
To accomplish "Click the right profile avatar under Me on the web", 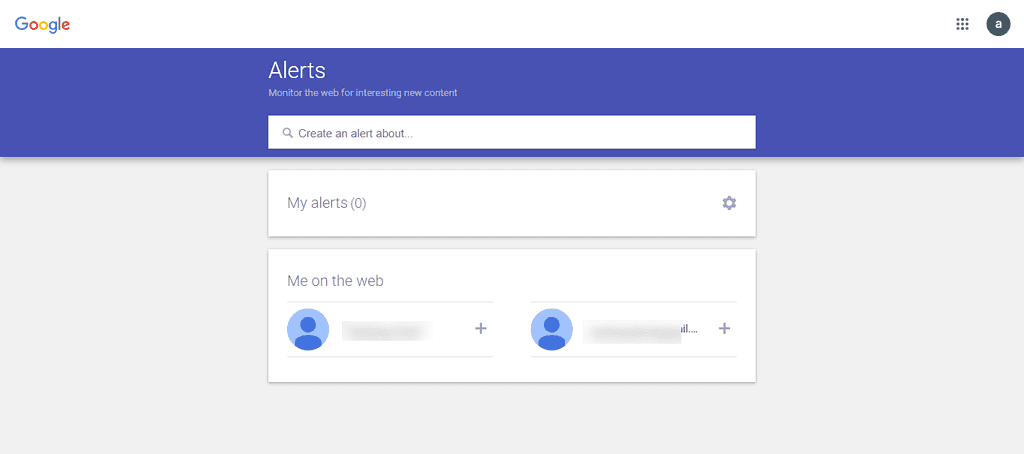I will (552, 329).
